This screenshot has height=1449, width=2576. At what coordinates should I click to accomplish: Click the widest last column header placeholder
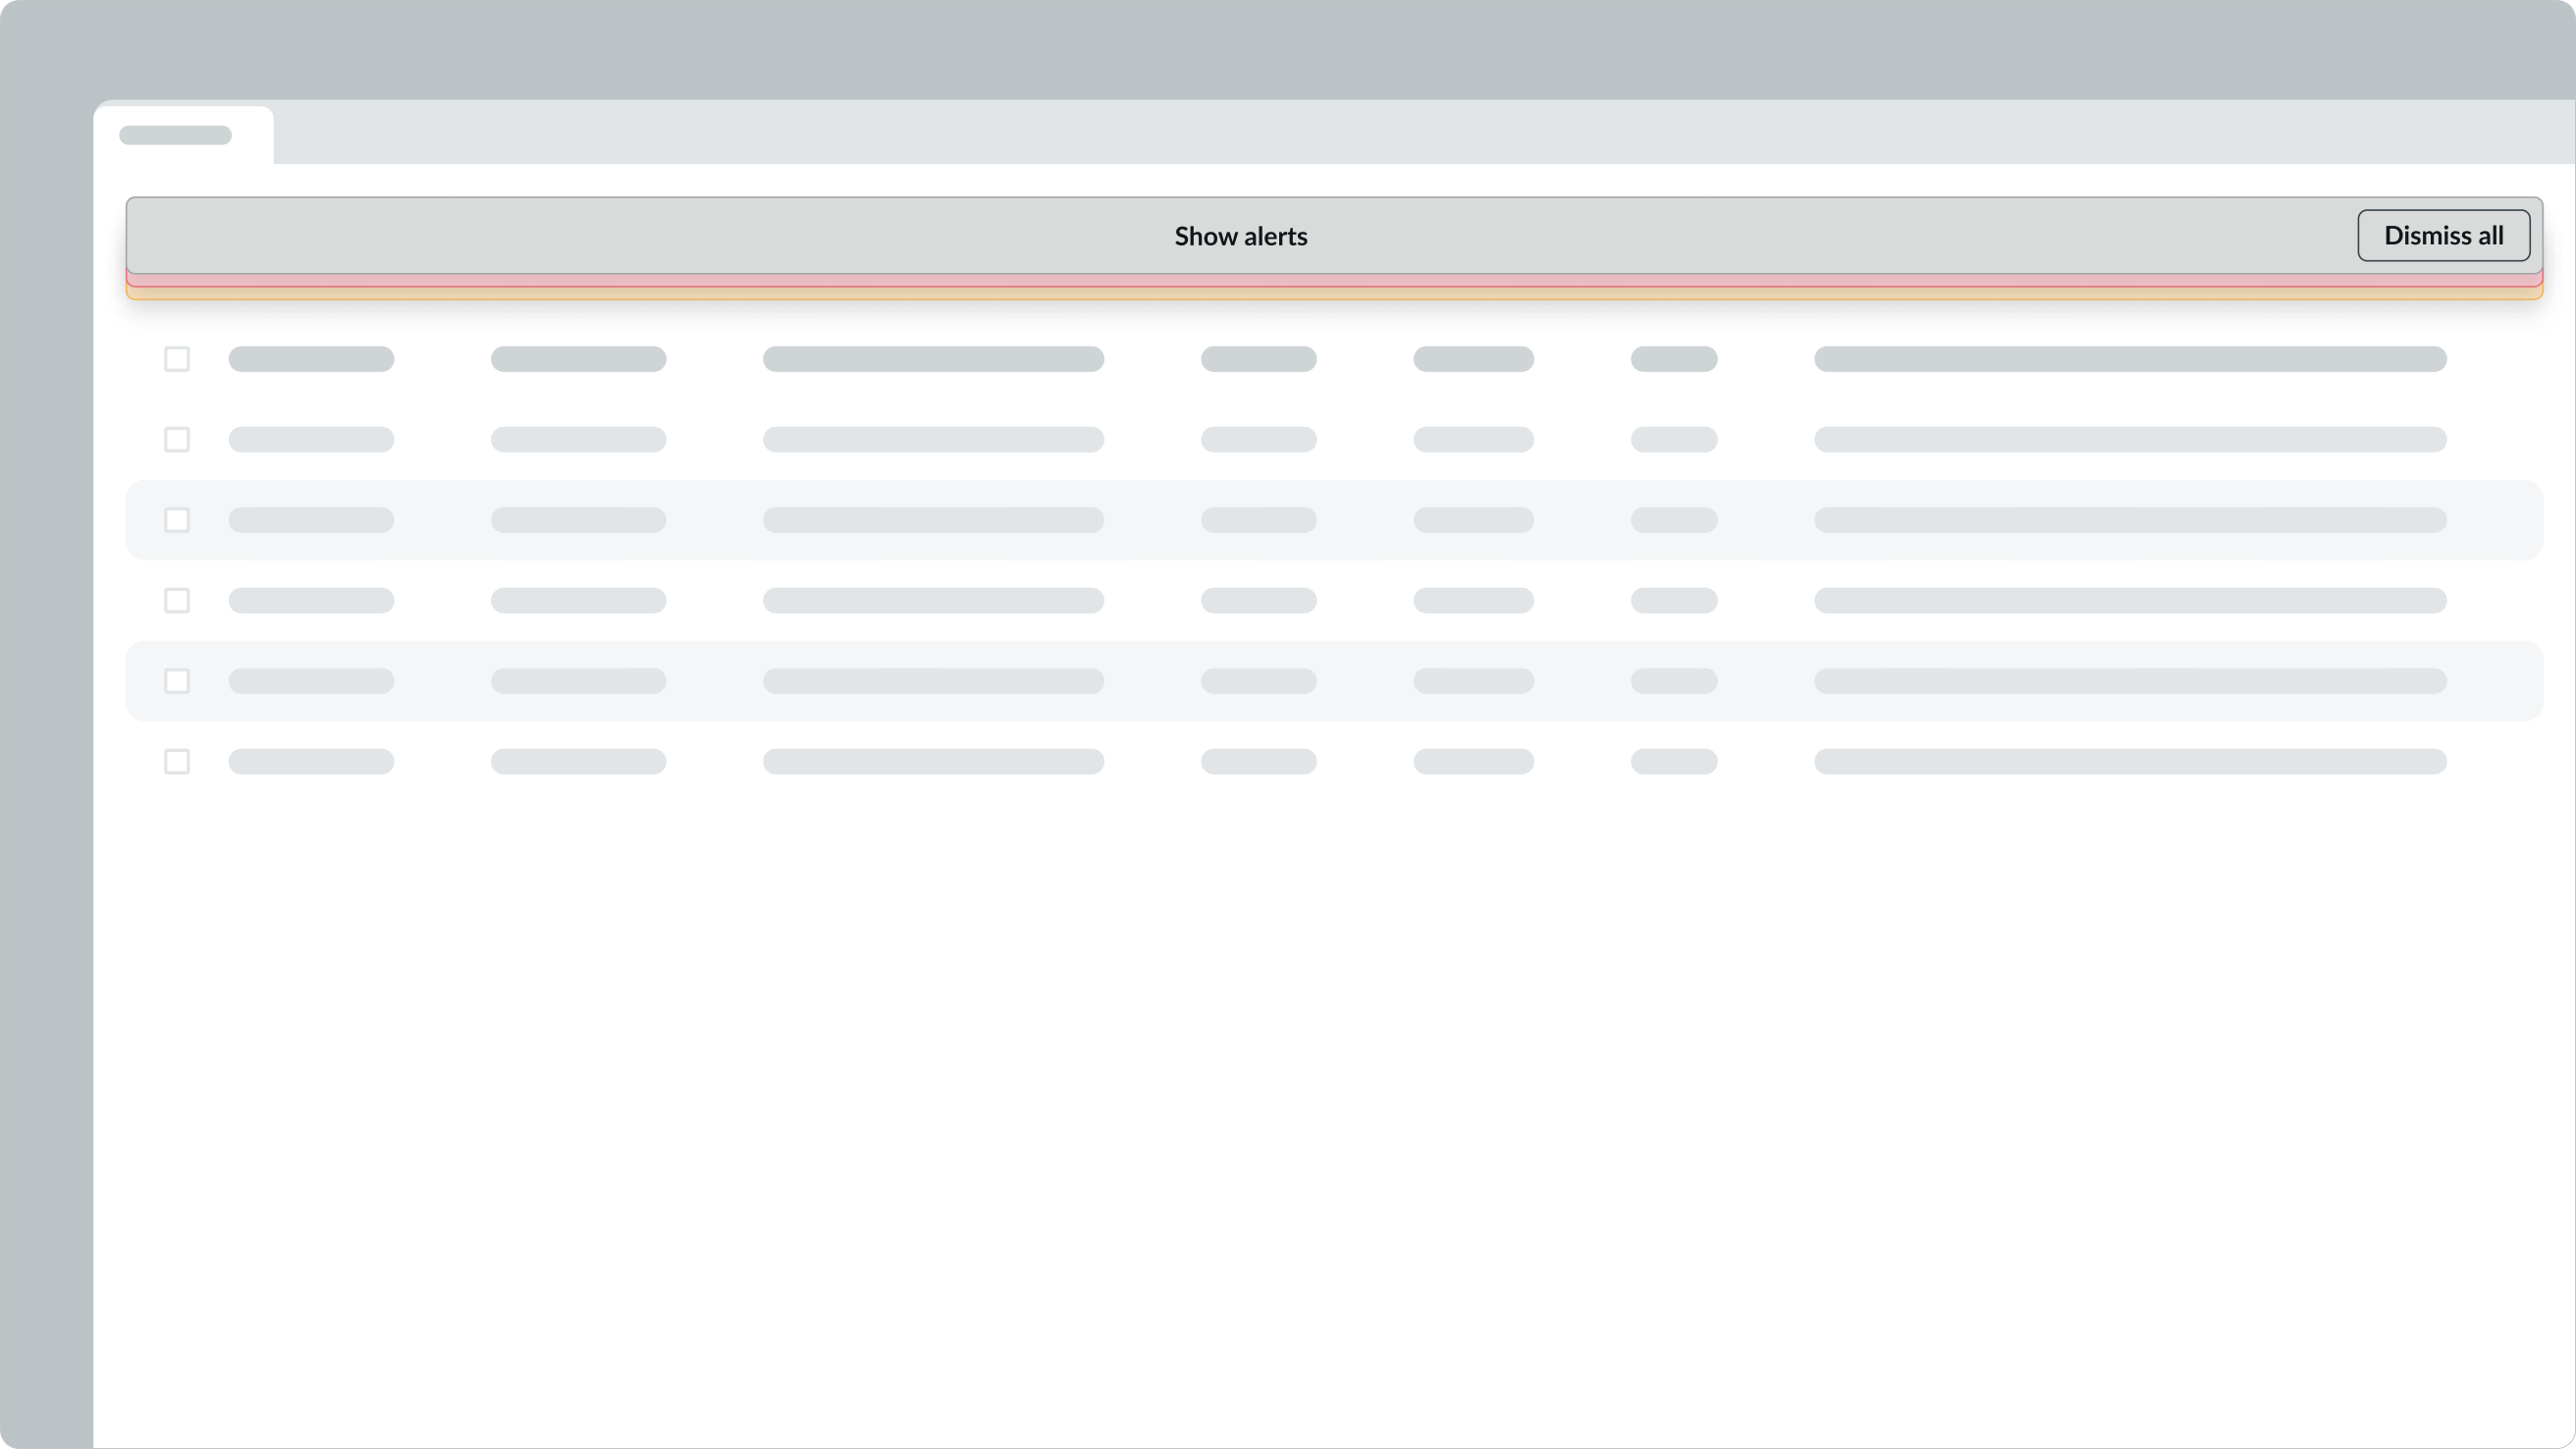tap(2130, 359)
